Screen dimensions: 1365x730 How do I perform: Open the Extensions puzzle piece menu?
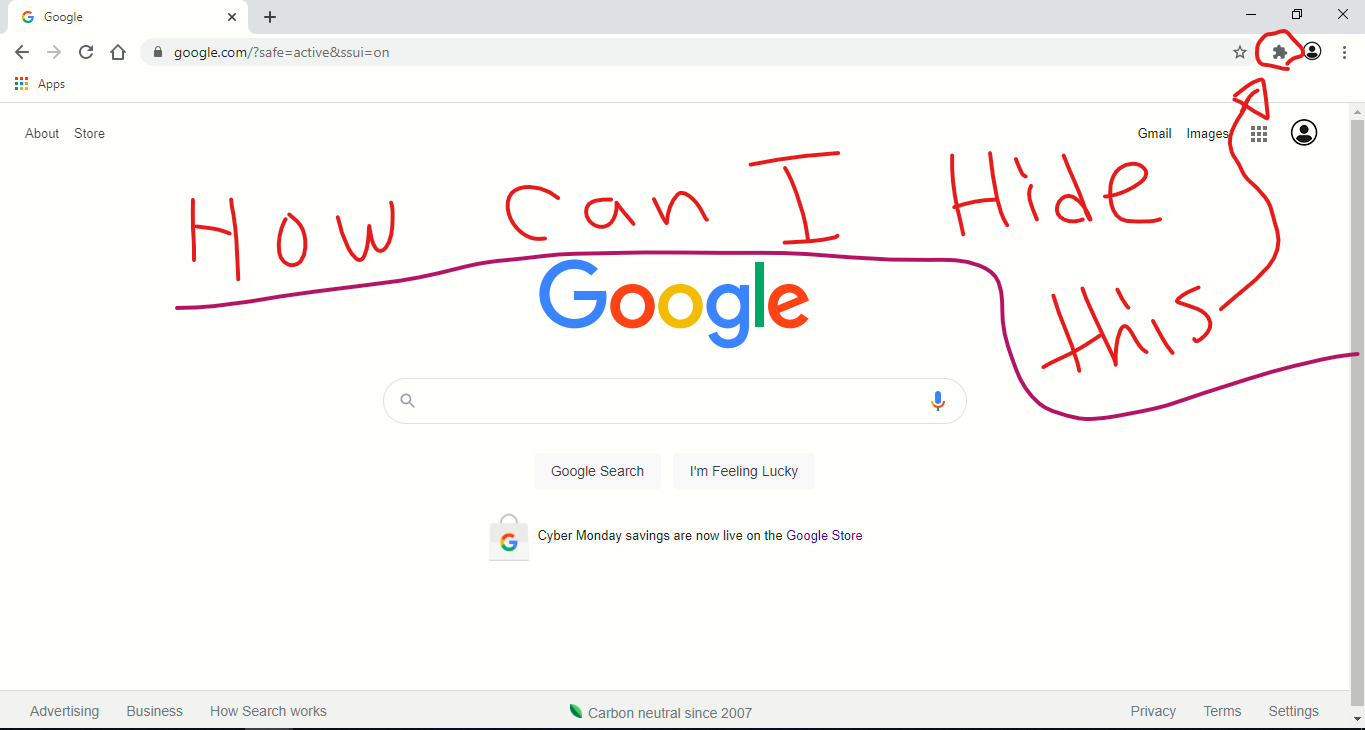pos(1279,52)
